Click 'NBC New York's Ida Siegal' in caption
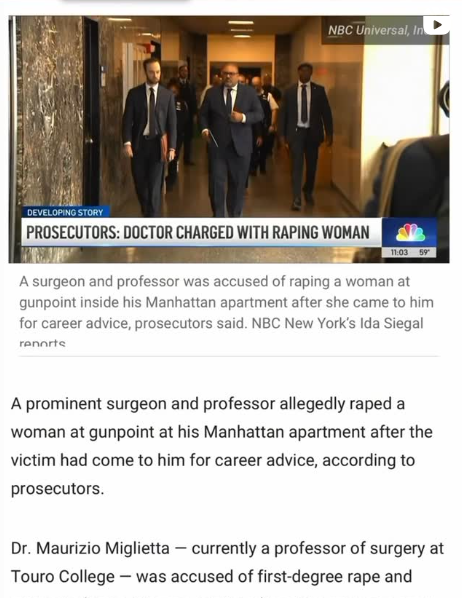Screen dimensions: 462x598 [x=338, y=323]
